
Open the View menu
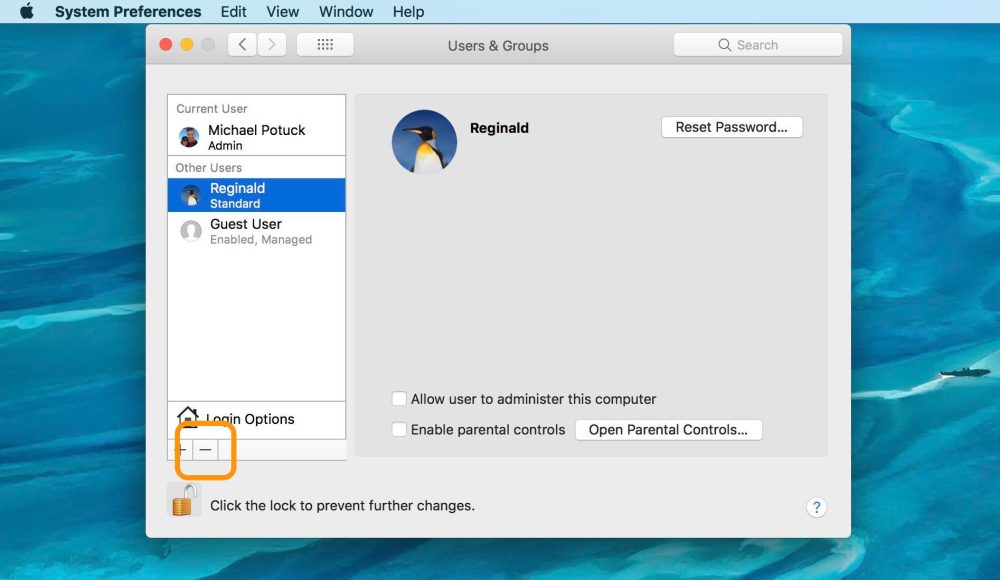(282, 11)
